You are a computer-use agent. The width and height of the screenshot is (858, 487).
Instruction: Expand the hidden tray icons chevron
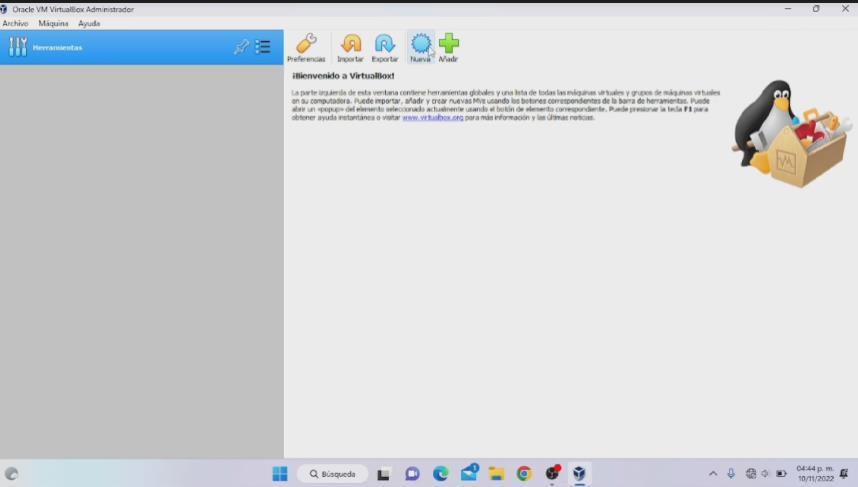(712, 474)
